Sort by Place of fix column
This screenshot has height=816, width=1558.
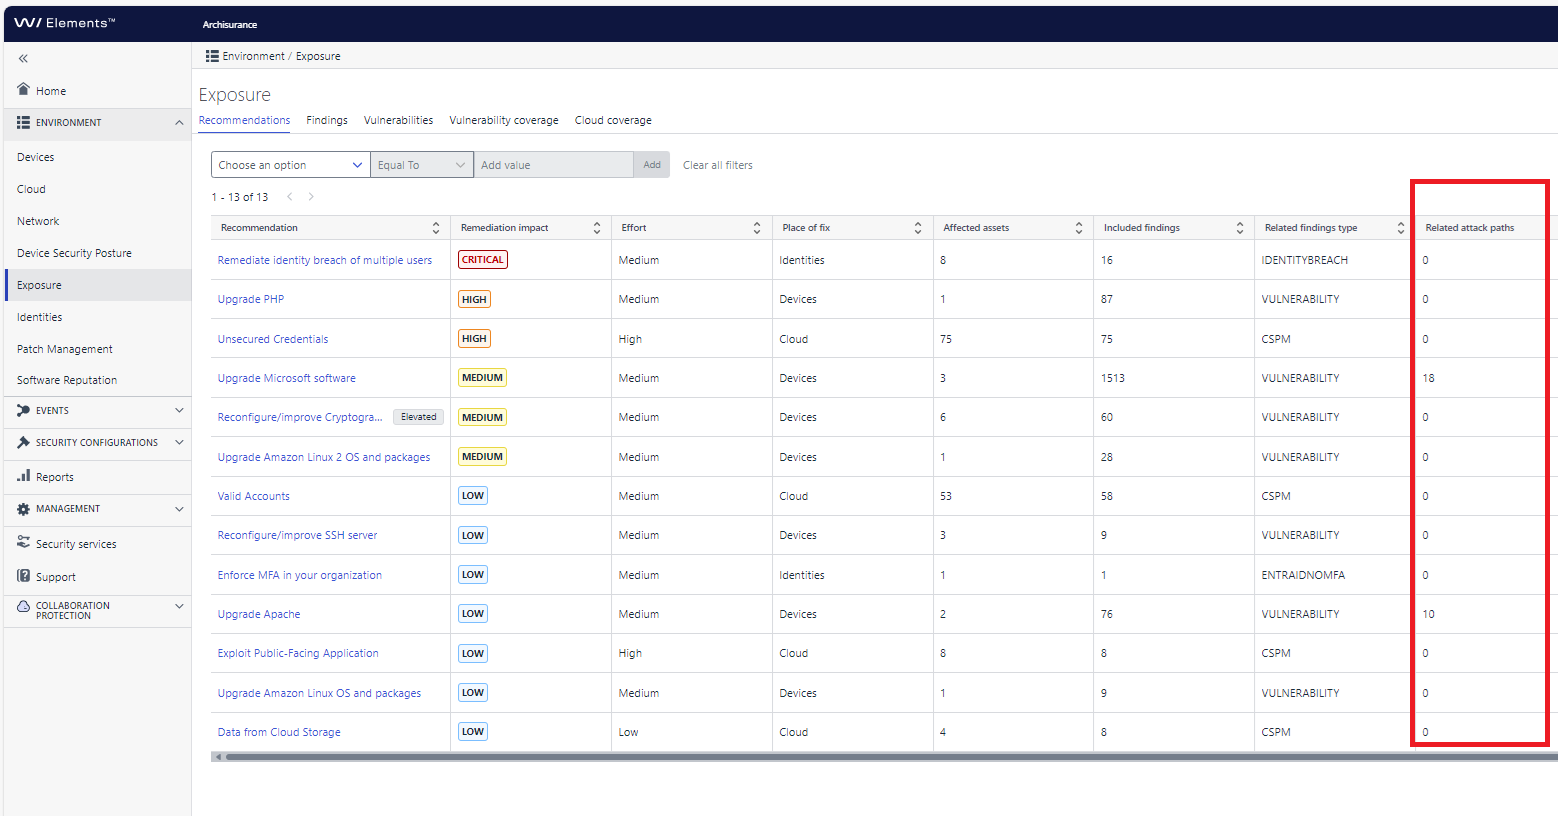pyautogui.click(x=918, y=228)
